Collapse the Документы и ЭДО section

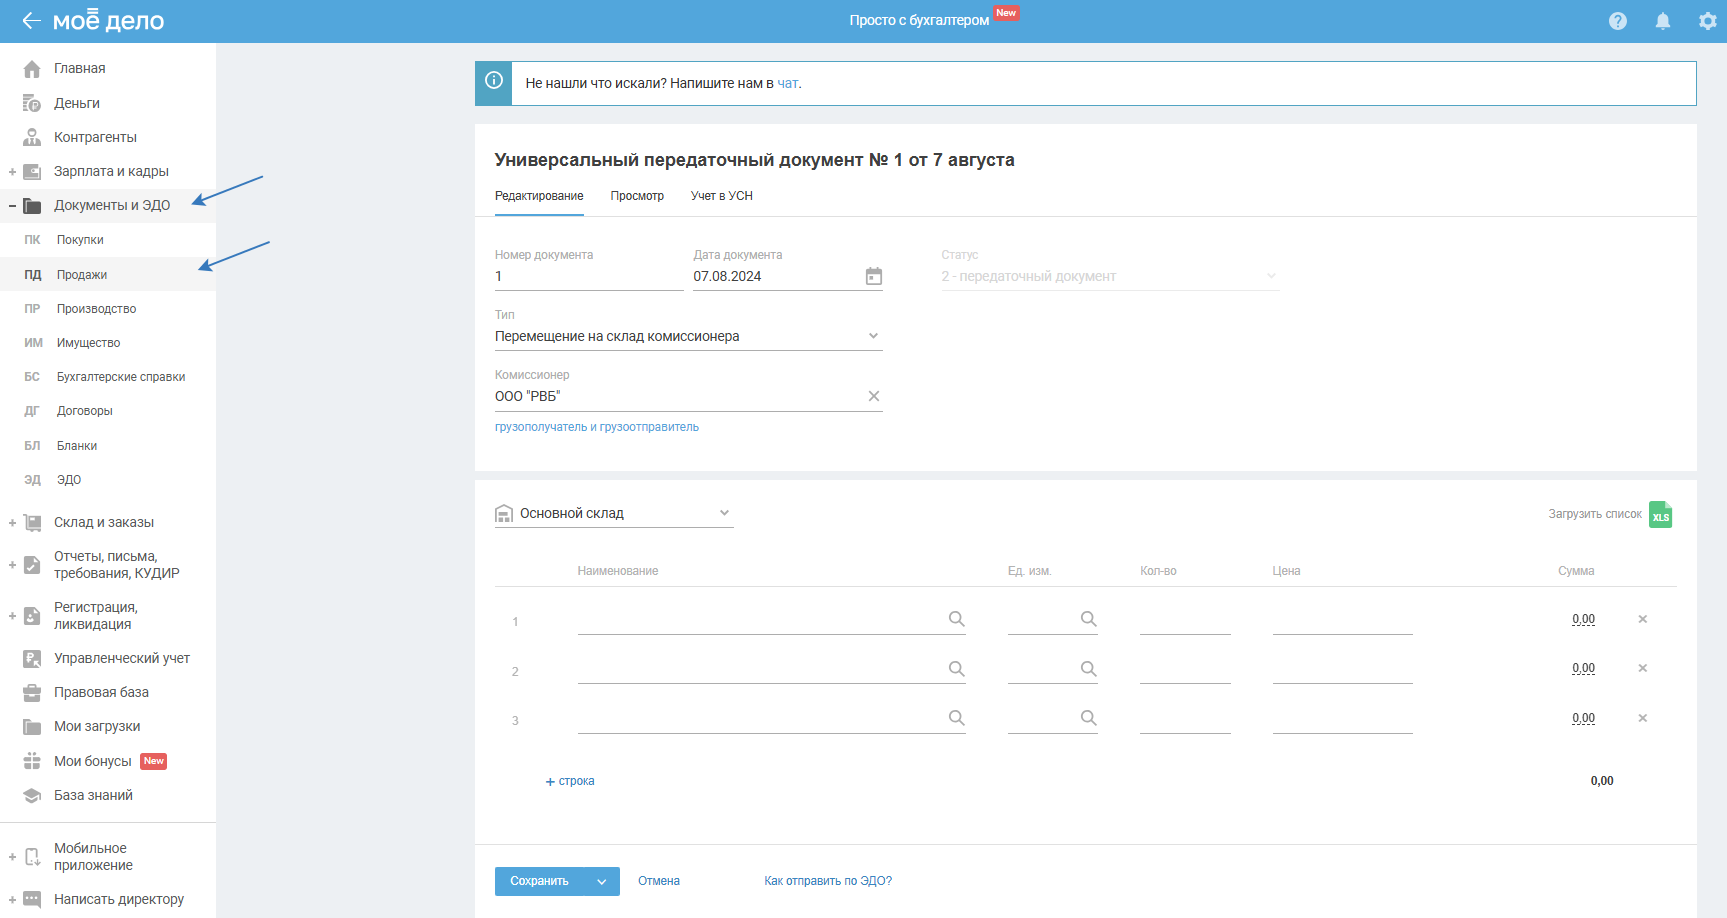coord(12,206)
